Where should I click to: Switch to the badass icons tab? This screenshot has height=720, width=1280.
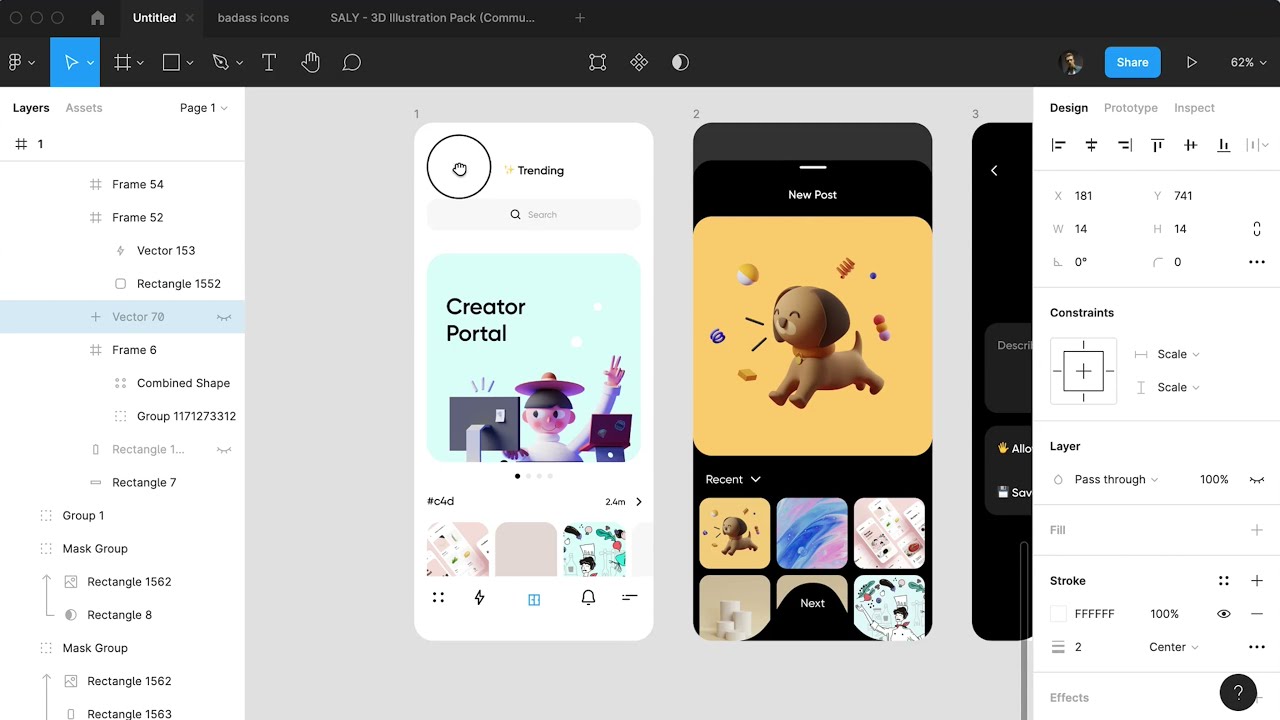pos(253,17)
